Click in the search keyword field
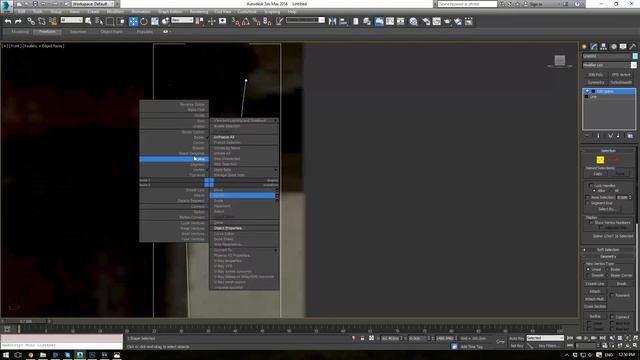 click(x=467, y=4)
